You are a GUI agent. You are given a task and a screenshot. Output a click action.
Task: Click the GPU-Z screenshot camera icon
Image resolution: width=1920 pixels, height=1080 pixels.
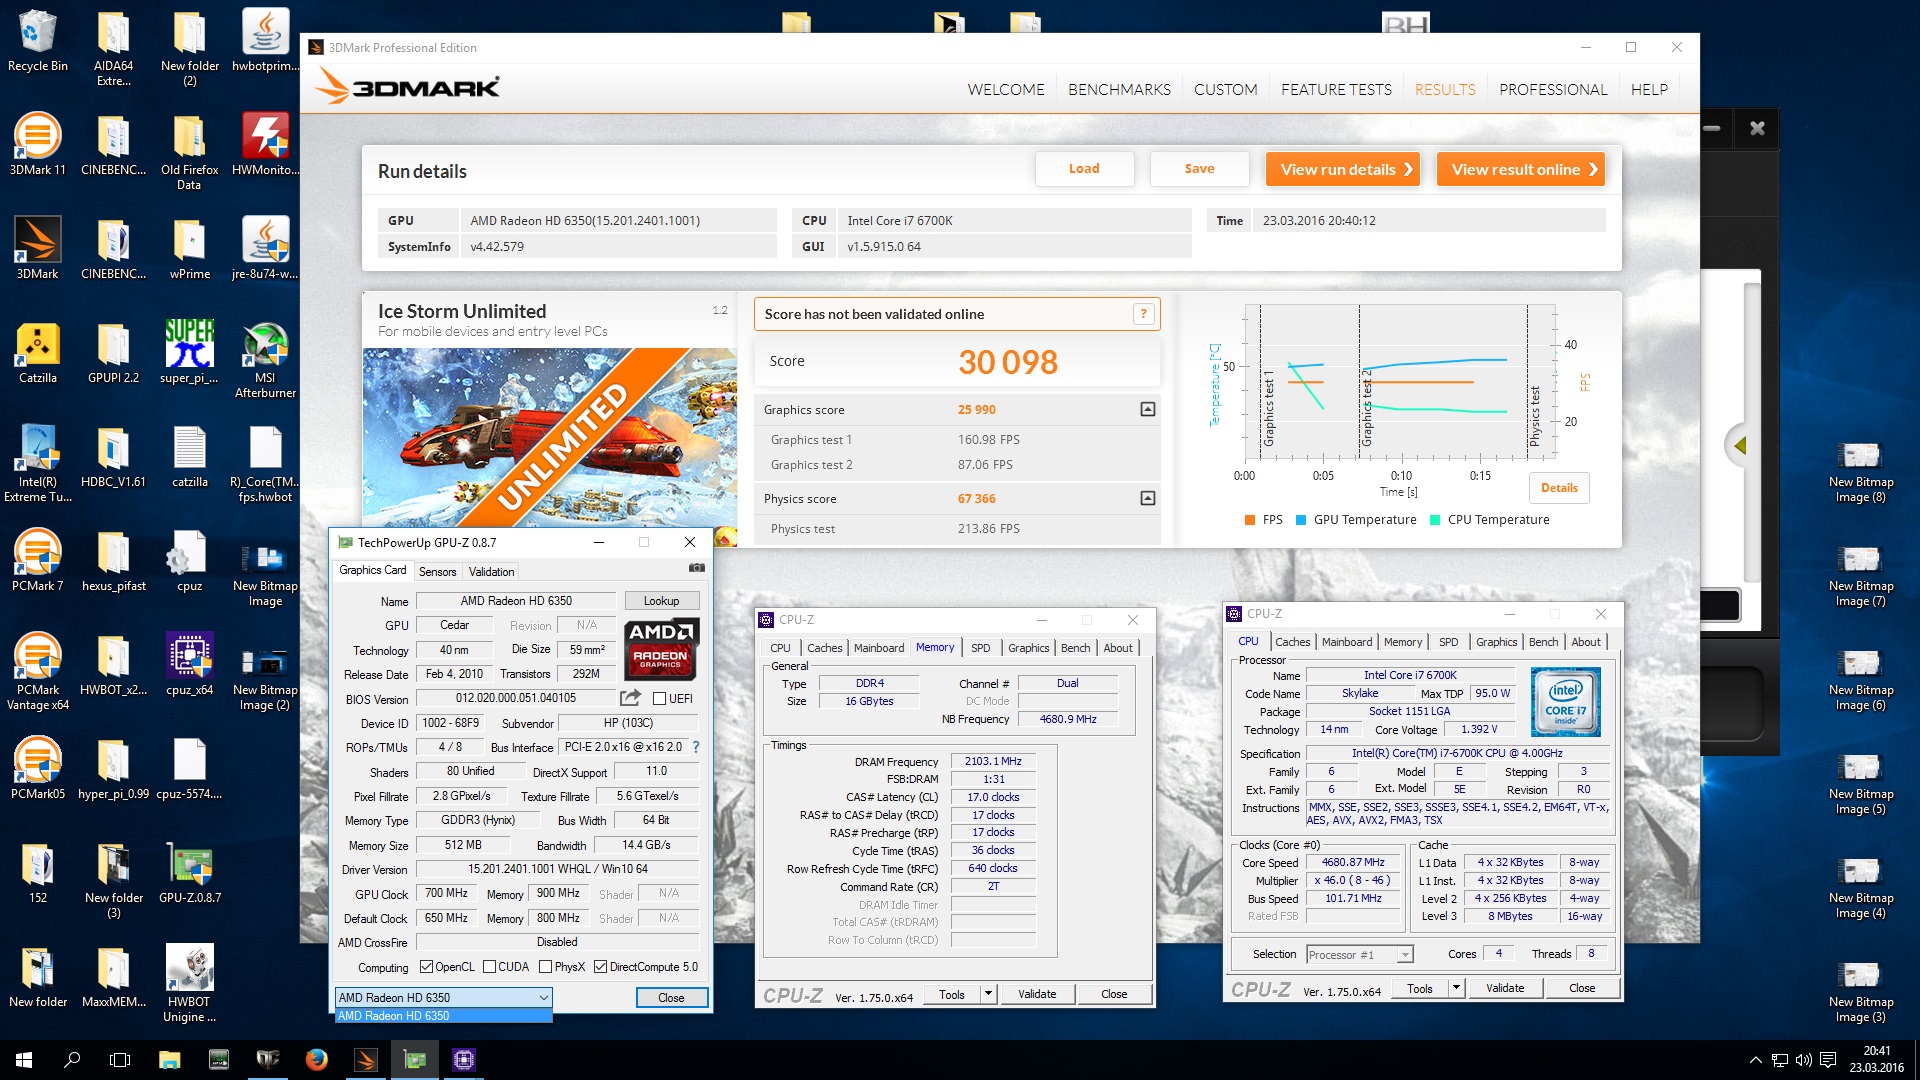coord(696,568)
